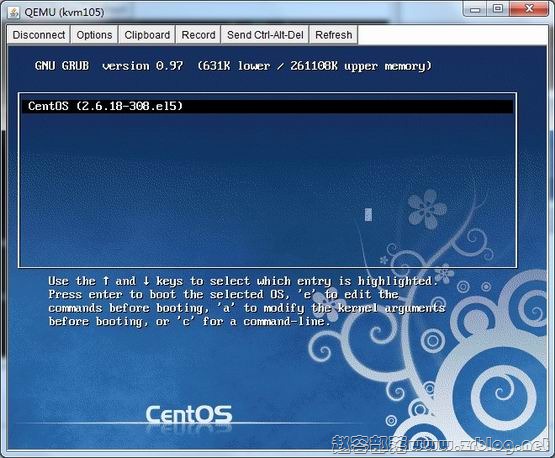Screen dimensions: 555x458
Task: Select the CentOS (2.6.18-308.el5) boot entry
Action: point(267,106)
